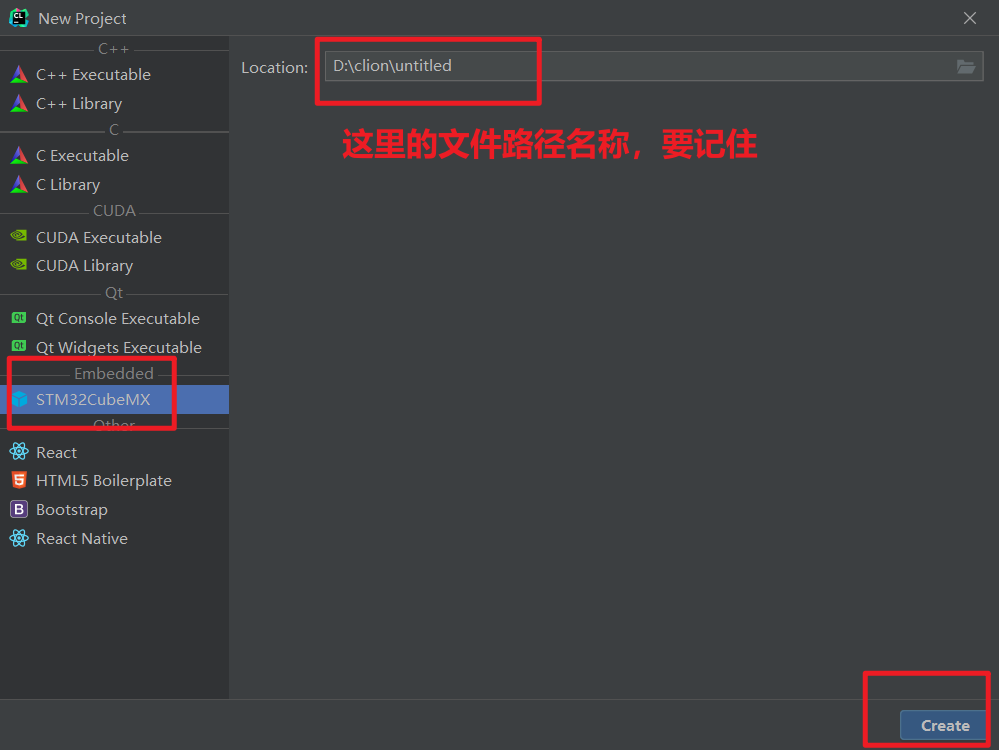999x750 pixels.
Task: Select the React Native atom icon
Action: [x=20, y=538]
